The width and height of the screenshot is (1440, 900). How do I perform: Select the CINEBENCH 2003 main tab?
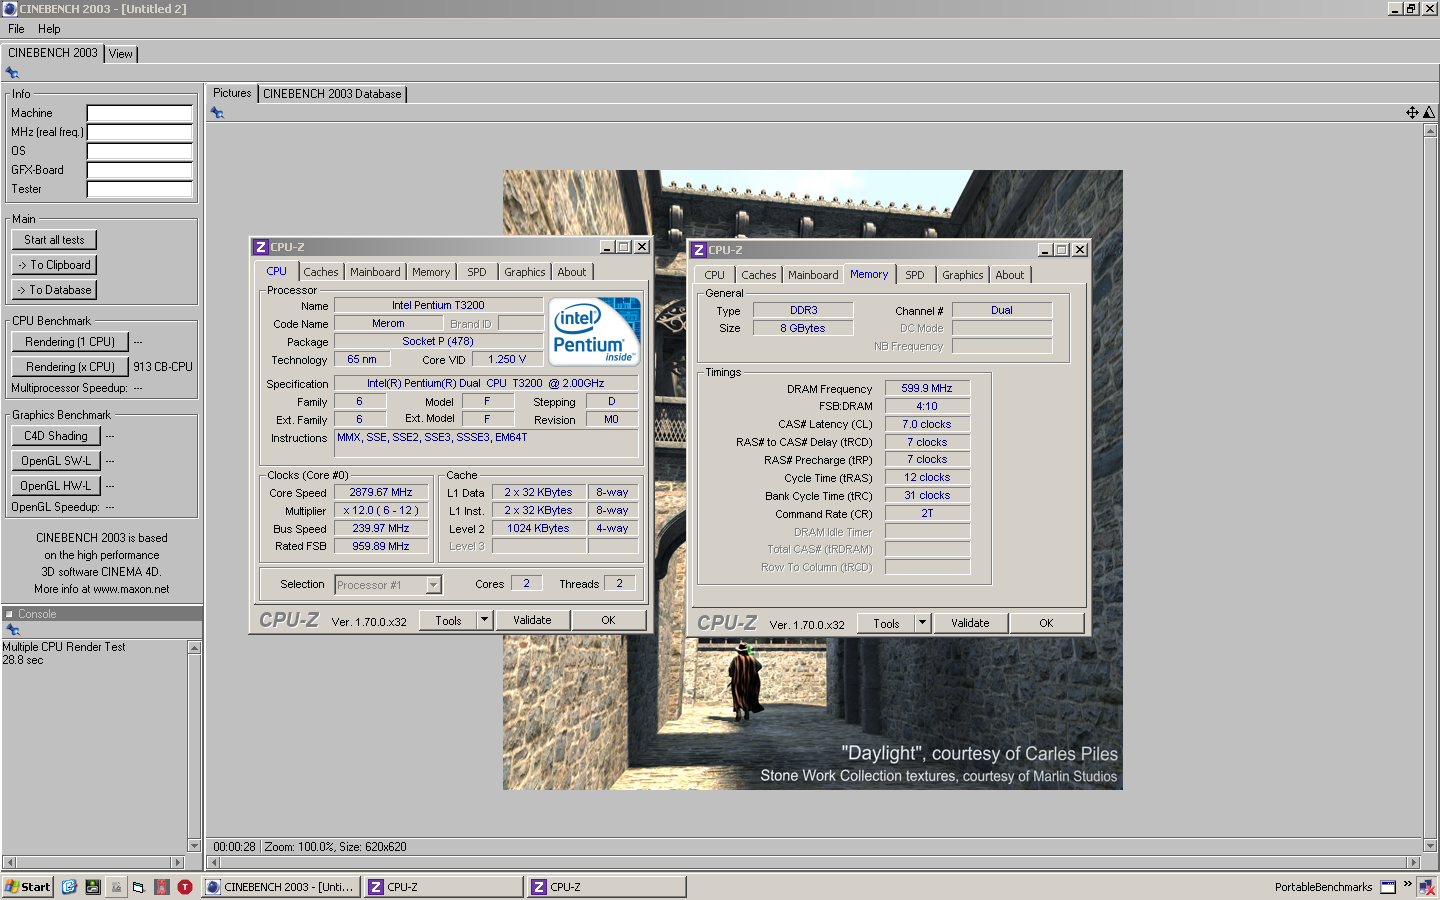tap(53, 53)
